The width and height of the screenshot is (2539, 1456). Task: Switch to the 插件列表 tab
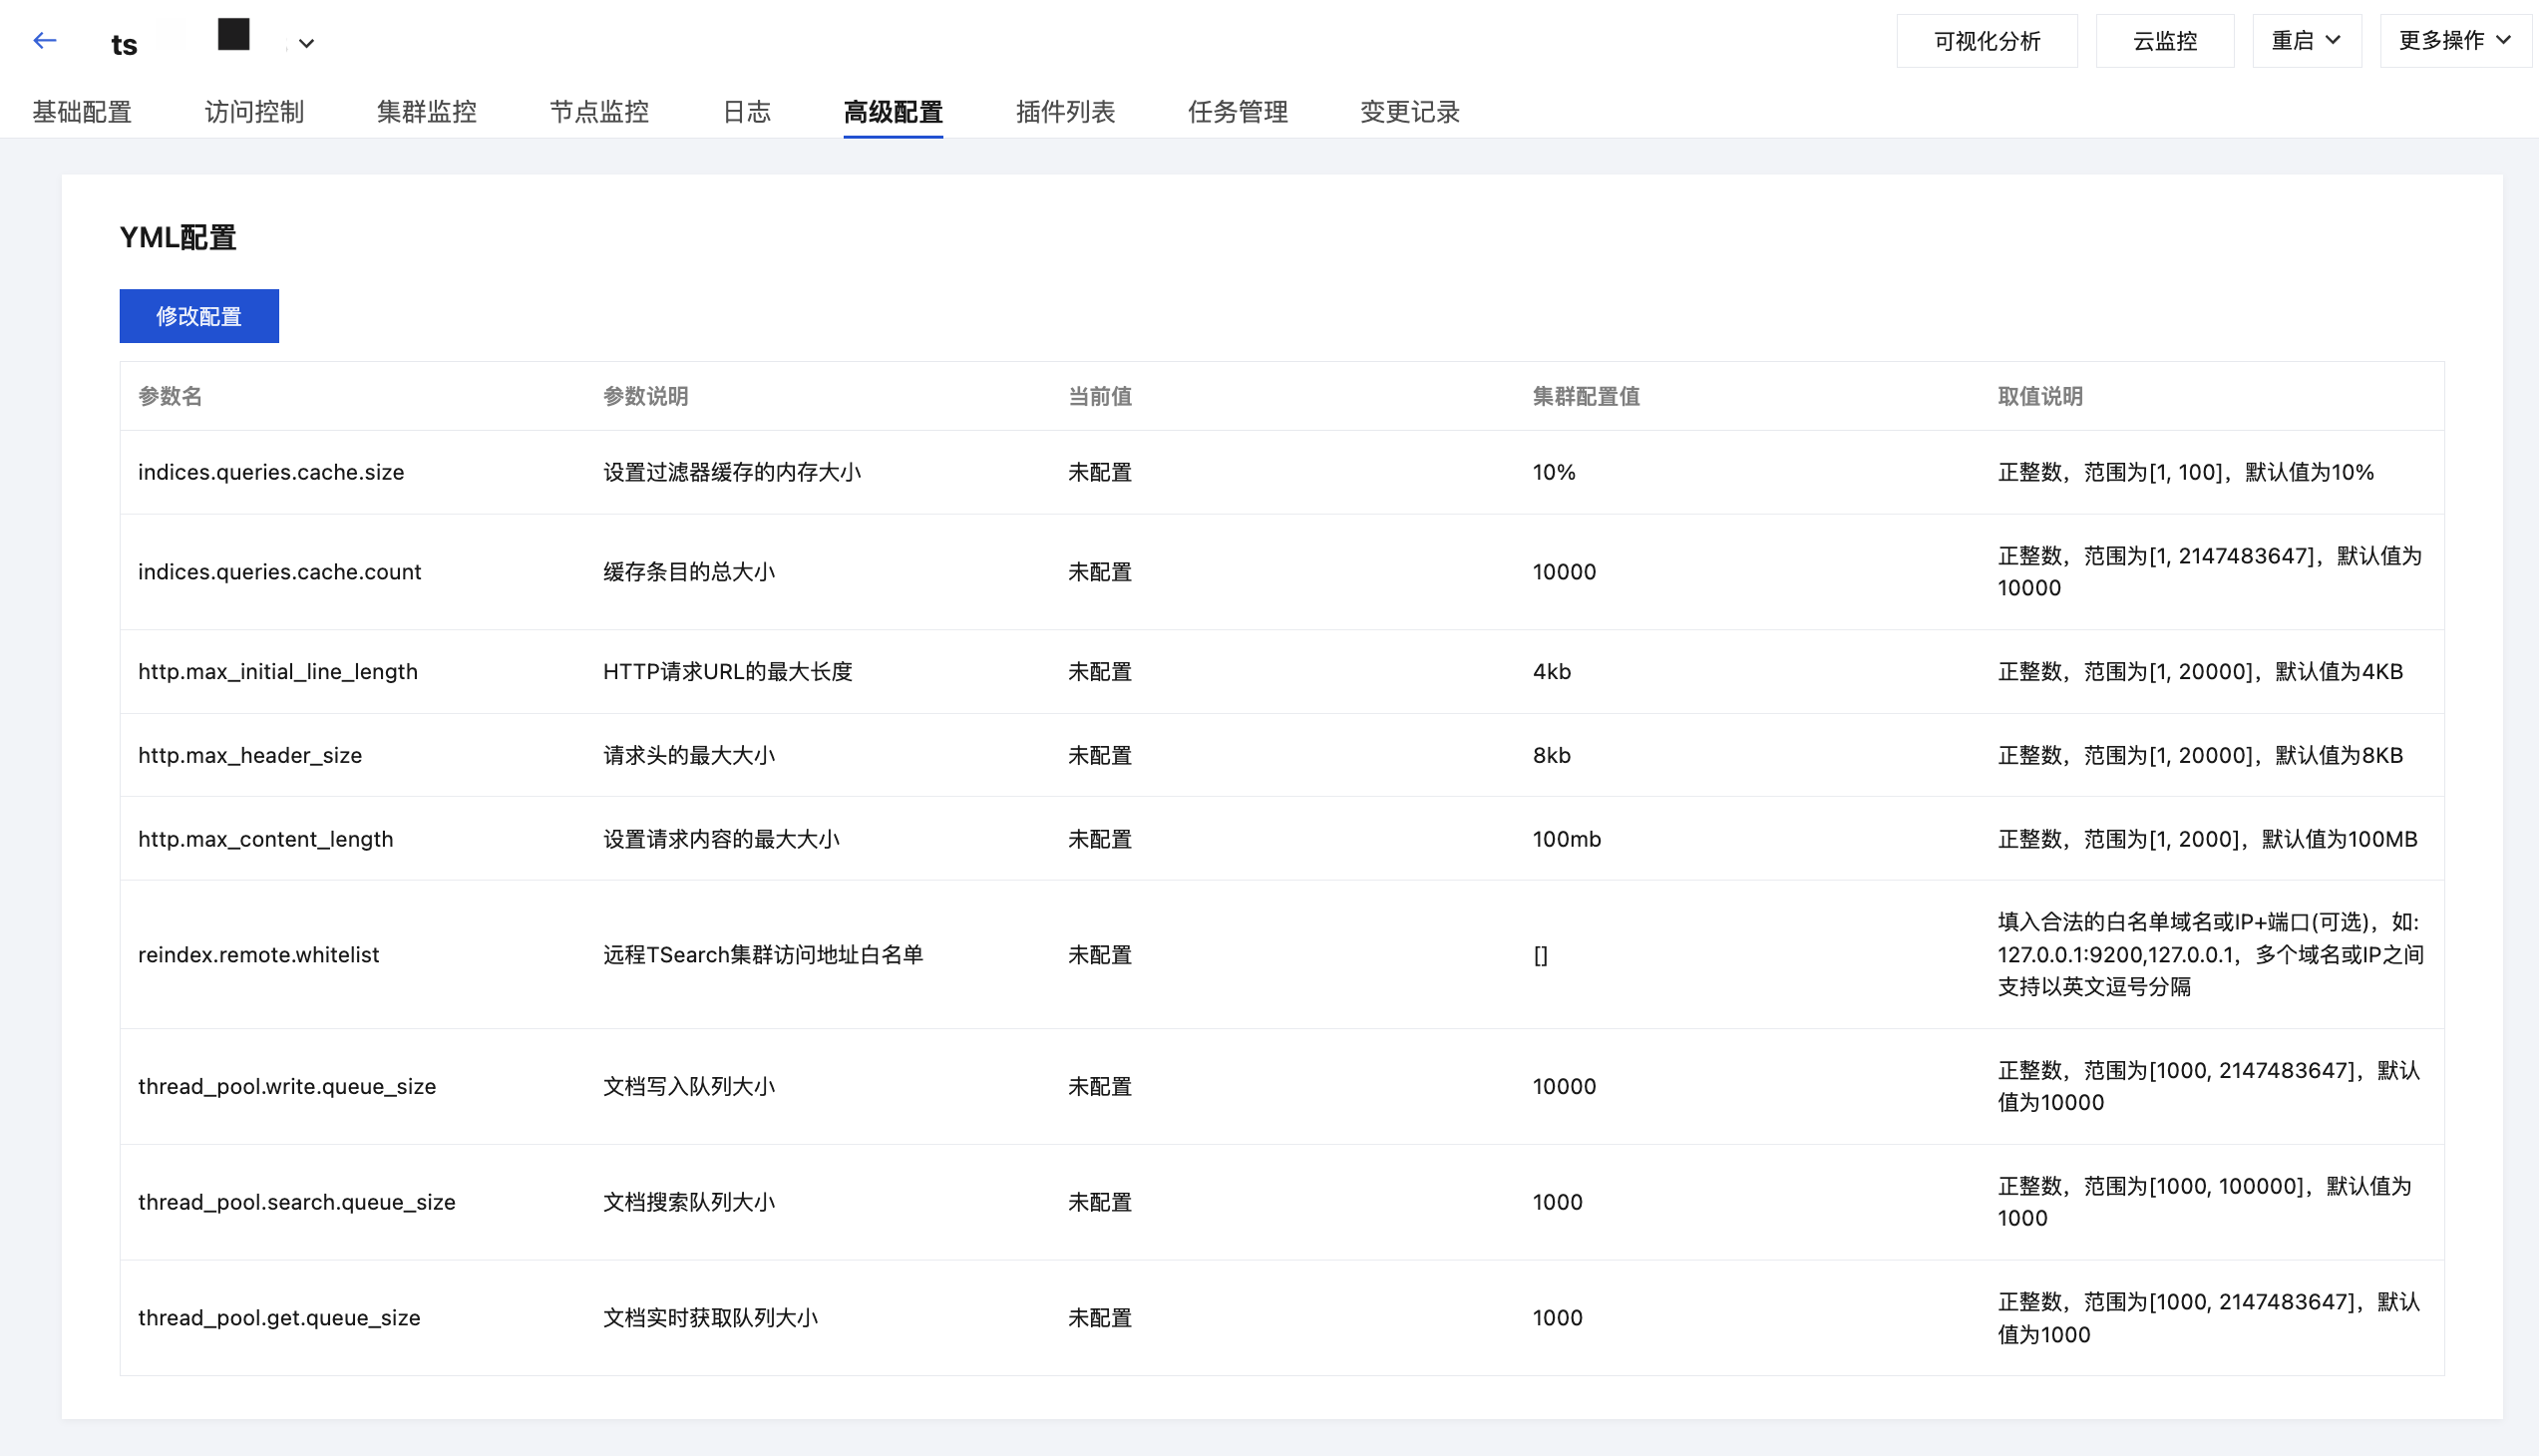pos(1065,112)
